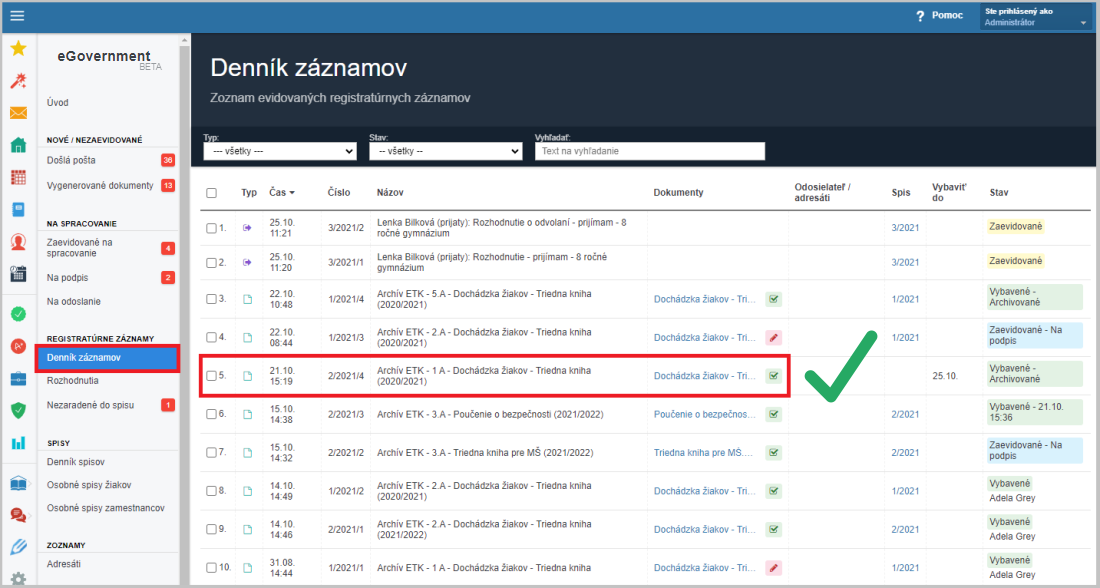Tick the checkbox for row 7

pos(211,453)
